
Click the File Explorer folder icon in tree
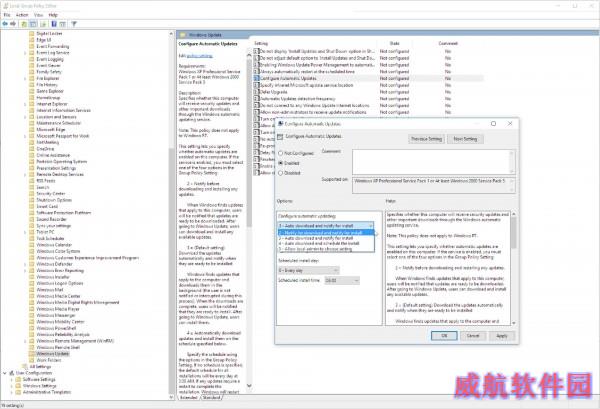(x=32, y=78)
